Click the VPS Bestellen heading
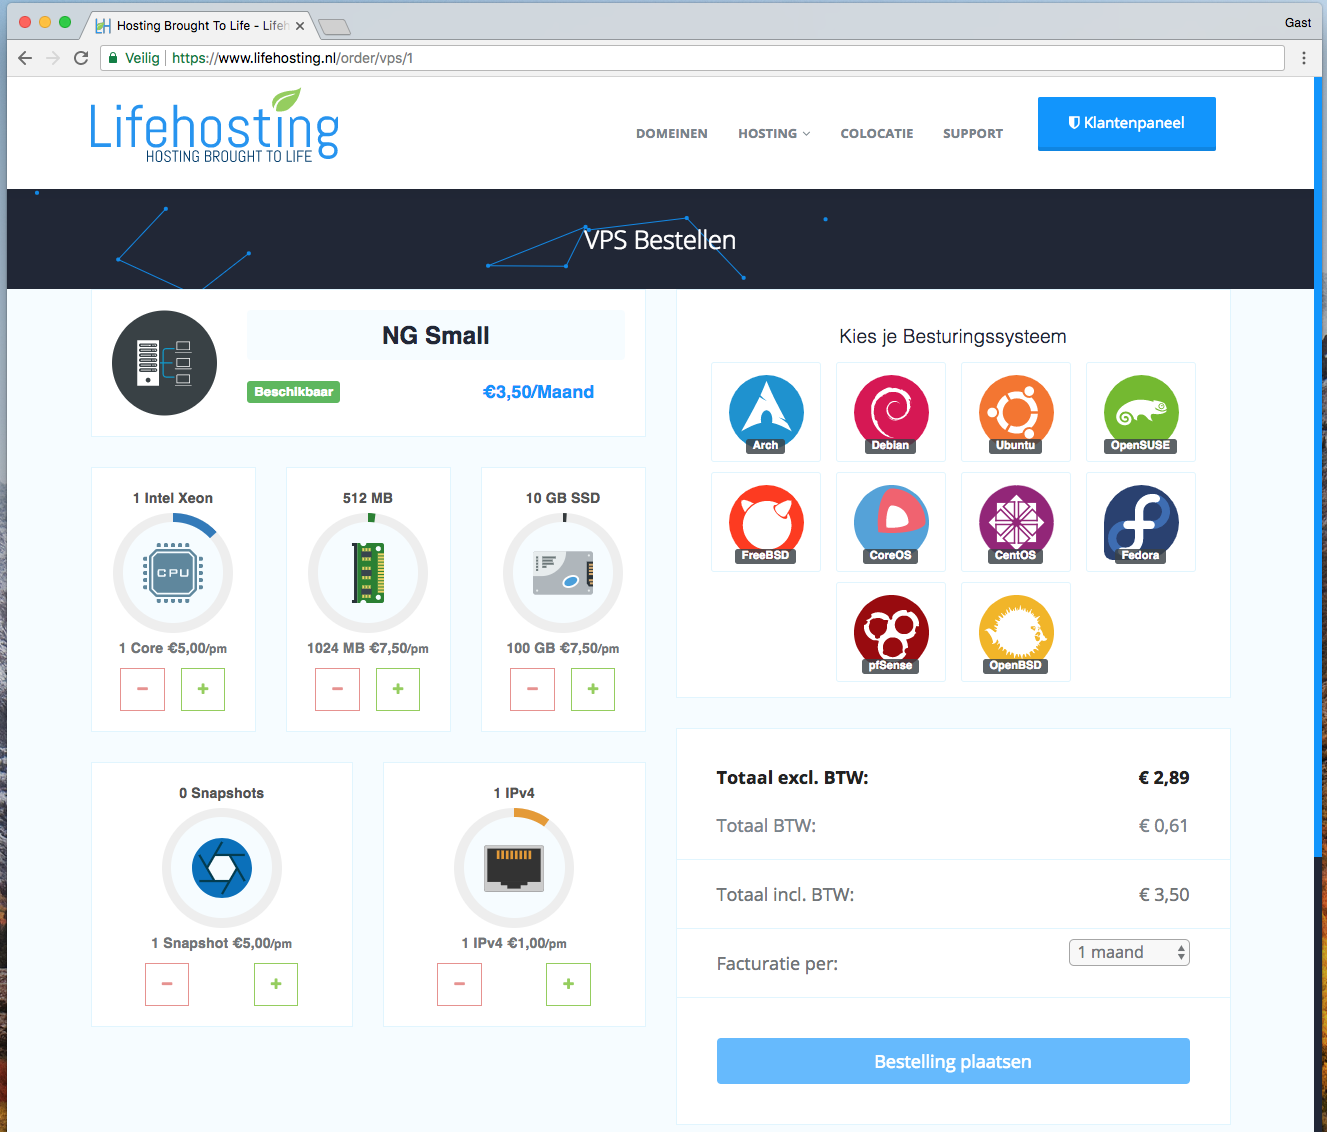 660,240
